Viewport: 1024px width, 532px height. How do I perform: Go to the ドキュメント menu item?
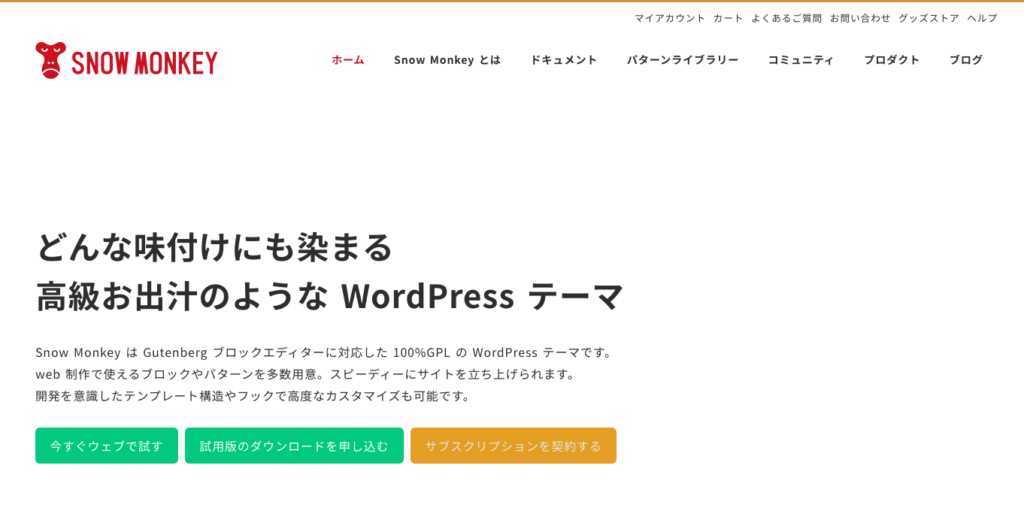(x=564, y=60)
